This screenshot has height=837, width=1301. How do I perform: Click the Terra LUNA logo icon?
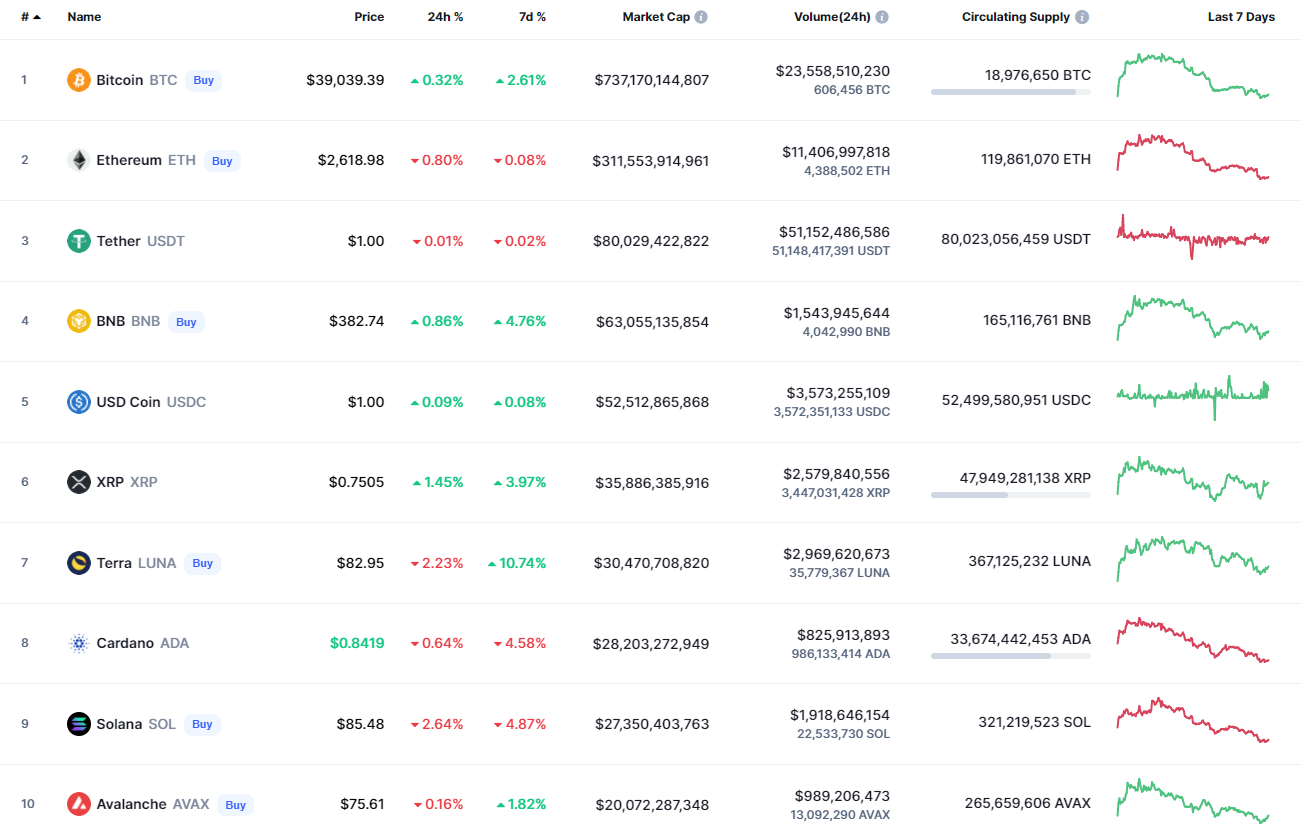tap(79, 563)
